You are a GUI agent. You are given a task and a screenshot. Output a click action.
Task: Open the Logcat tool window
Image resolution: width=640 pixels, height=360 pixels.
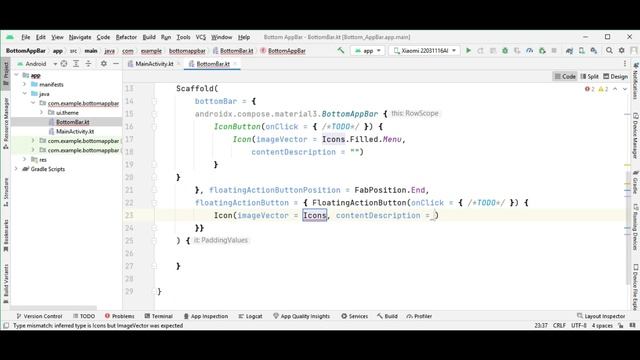tap(250, 316)
